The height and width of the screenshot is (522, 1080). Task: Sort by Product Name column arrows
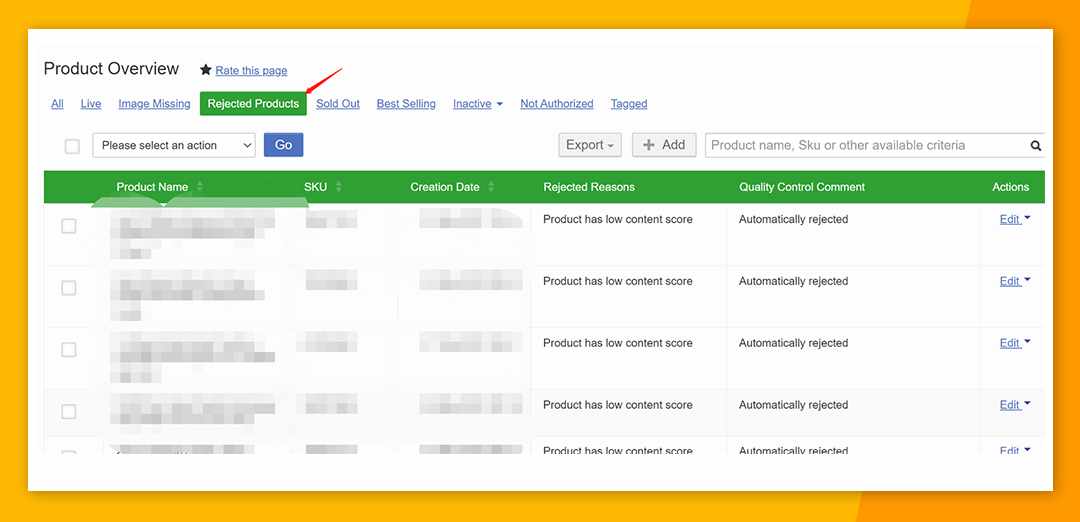[x=200, y=187]
